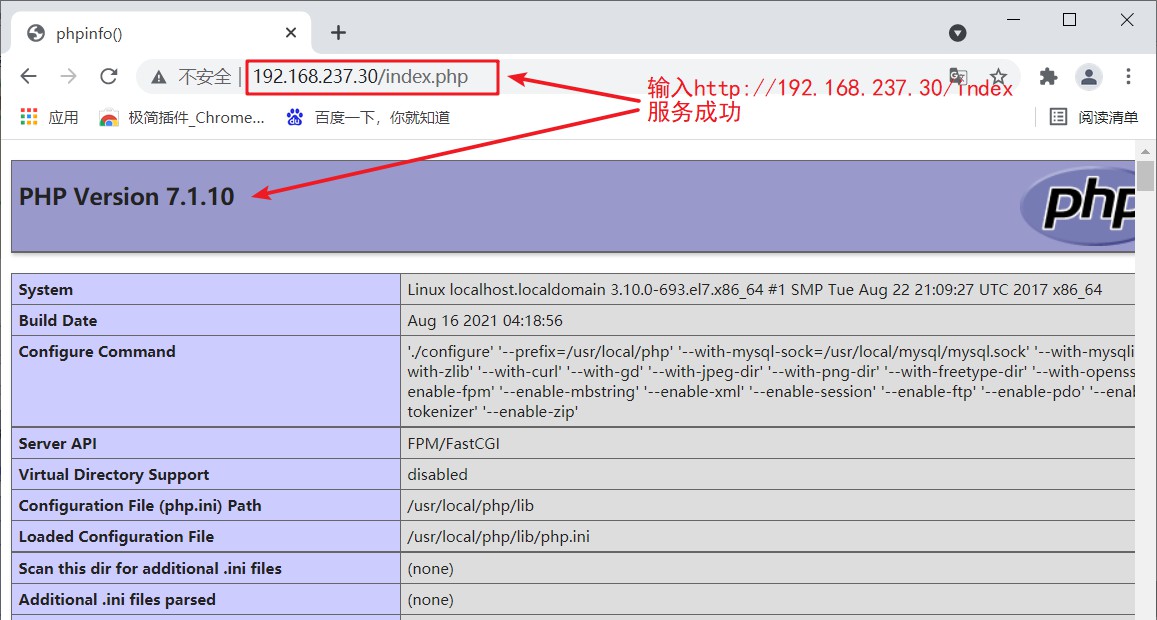Image resolution: width=1157 pixels, height=620 pixels.
Task: Click the 'Virtual Directory Support' label
Action: pos(114,475)
